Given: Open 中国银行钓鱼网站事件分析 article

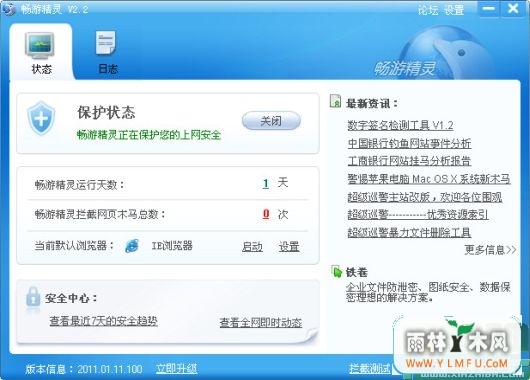Looking at the screenshot, I should tap(409, 143).
